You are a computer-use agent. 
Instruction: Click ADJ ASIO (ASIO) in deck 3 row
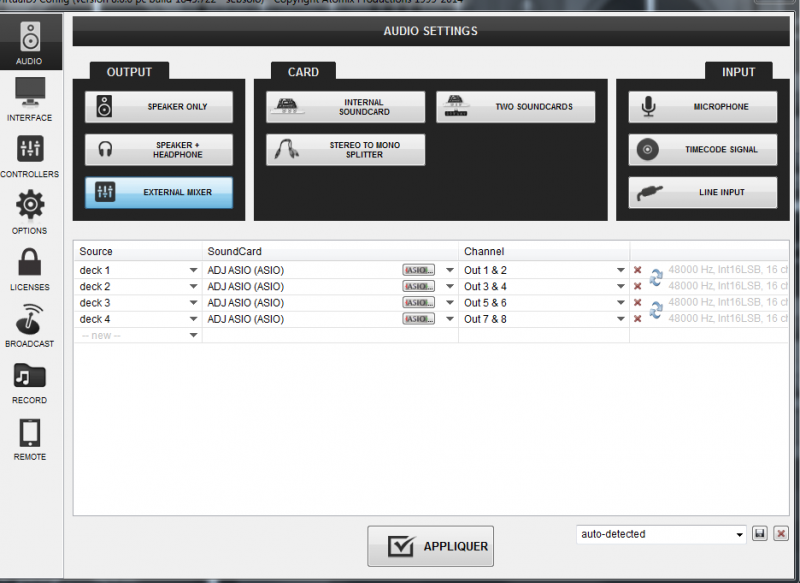[245, 303]
